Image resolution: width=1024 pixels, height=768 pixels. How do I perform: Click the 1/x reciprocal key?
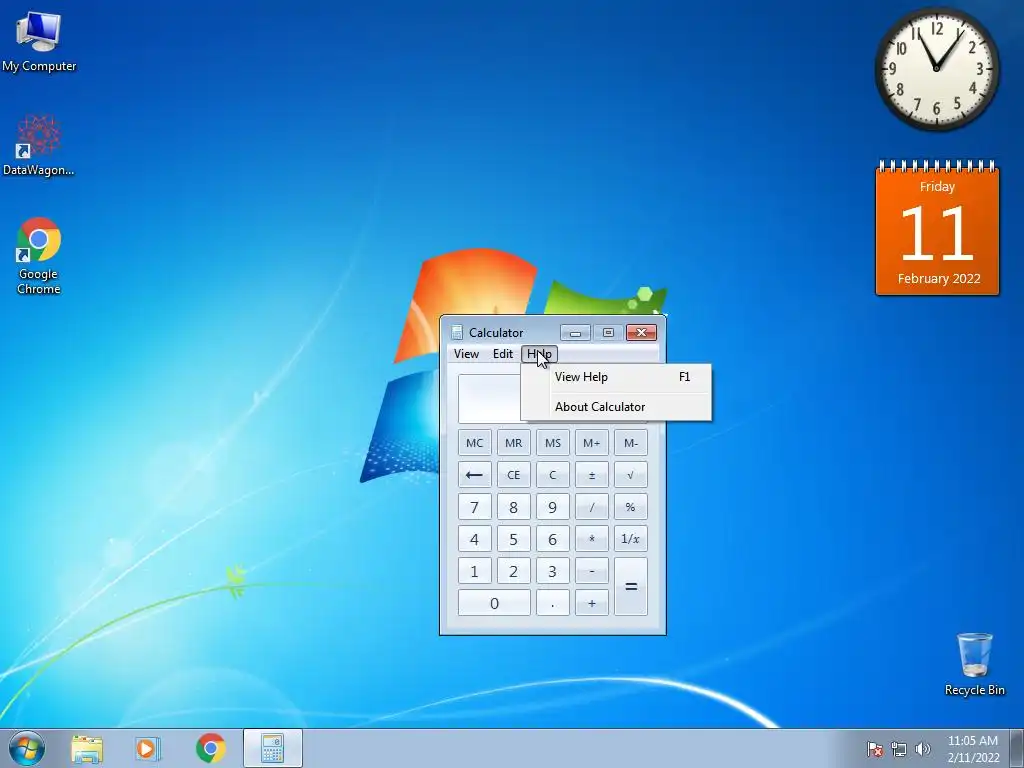coord(631,539)
